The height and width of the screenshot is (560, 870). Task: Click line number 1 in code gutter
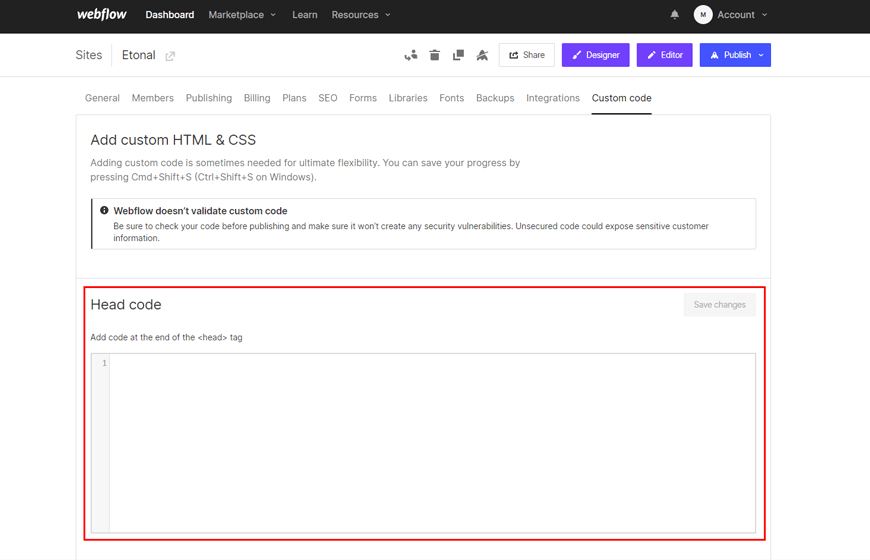click(x=104, y=363)
